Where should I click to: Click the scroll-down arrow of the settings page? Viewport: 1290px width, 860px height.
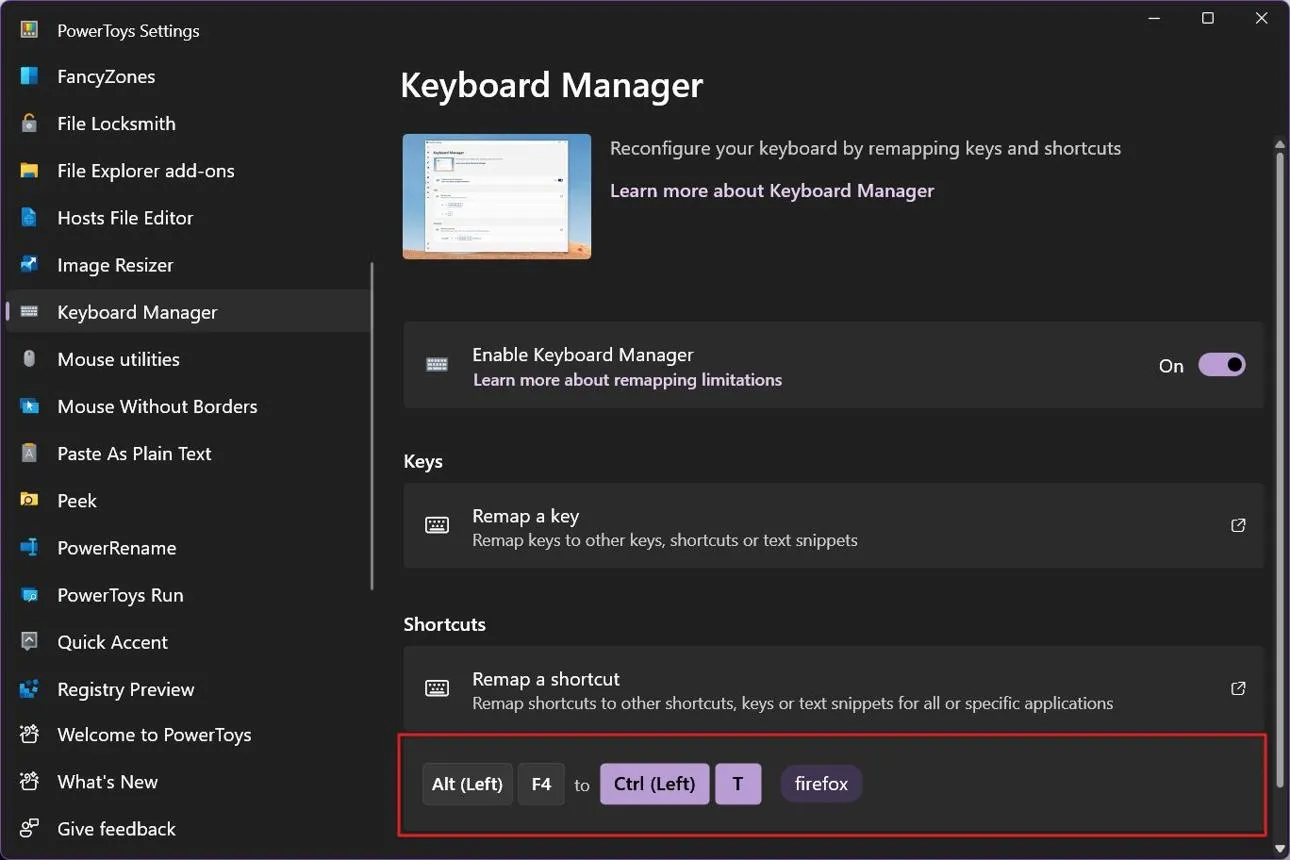click(x=1279, y=851)
